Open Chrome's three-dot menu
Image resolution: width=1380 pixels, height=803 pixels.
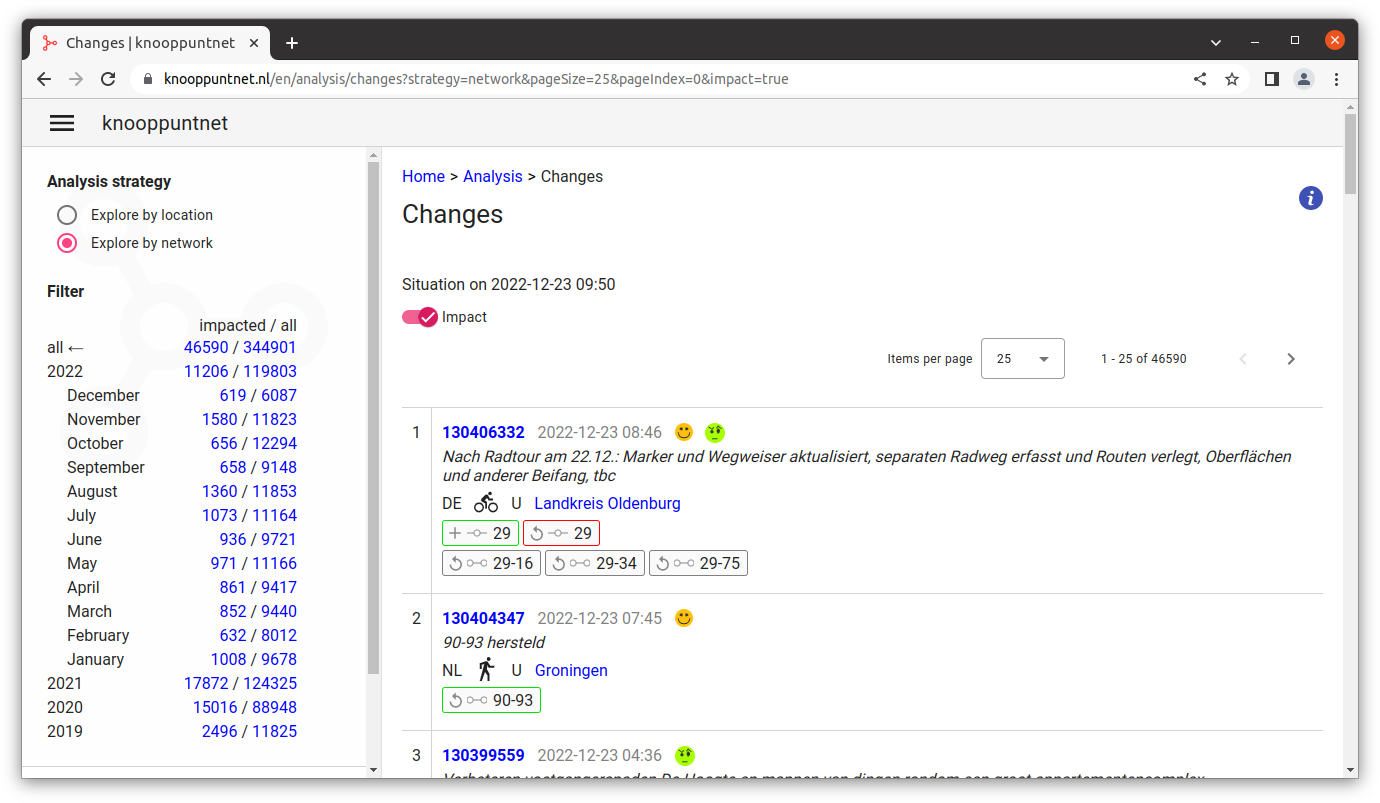click(x=1337, y=79)
